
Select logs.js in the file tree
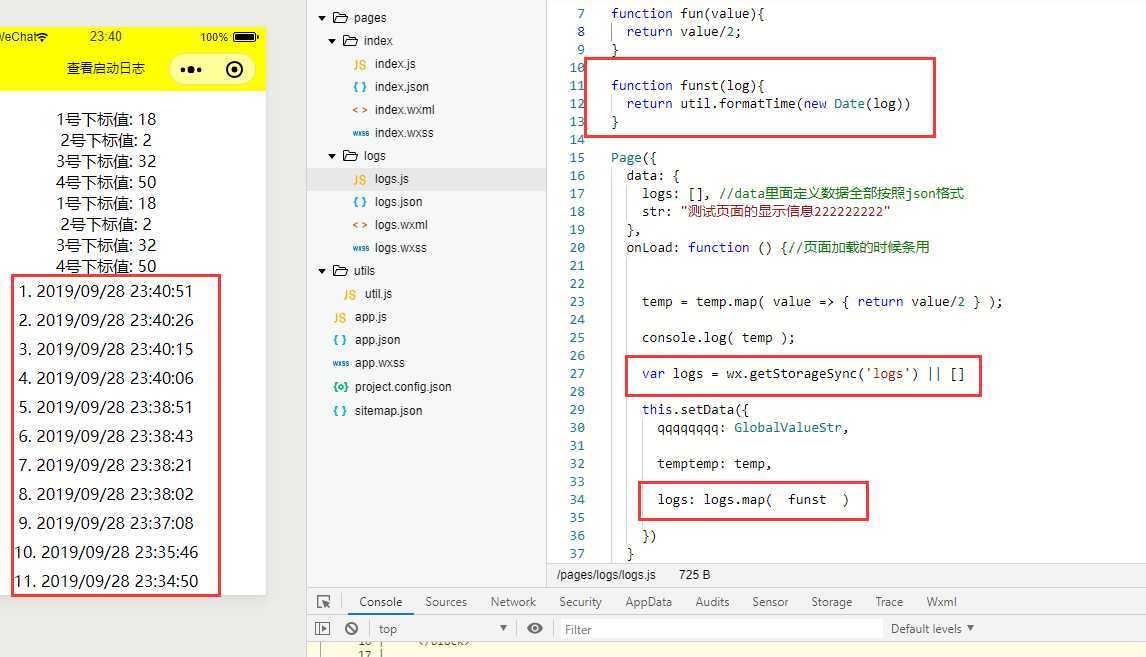coord(392,179)
